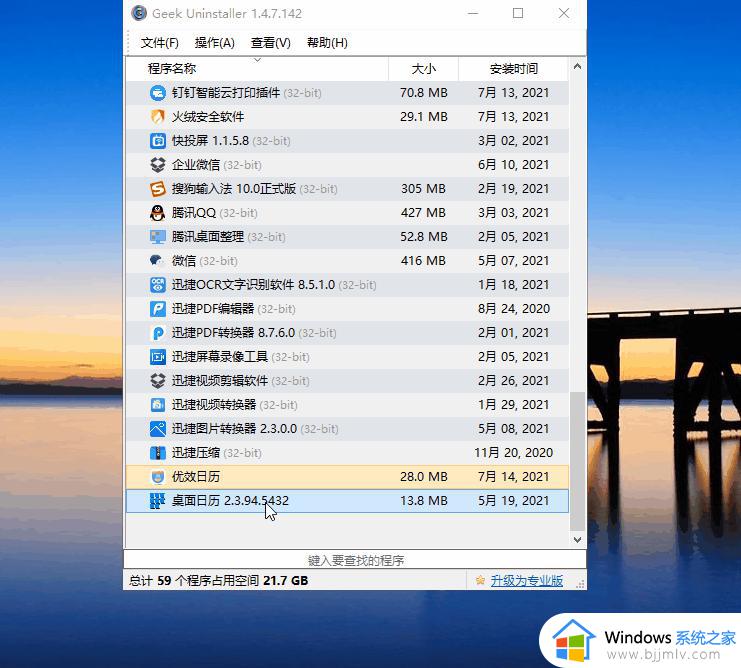The width and height of the screenshot is (741, 668).
Task: Sort by the 安装时间 column header
Action: pos(513,69)
